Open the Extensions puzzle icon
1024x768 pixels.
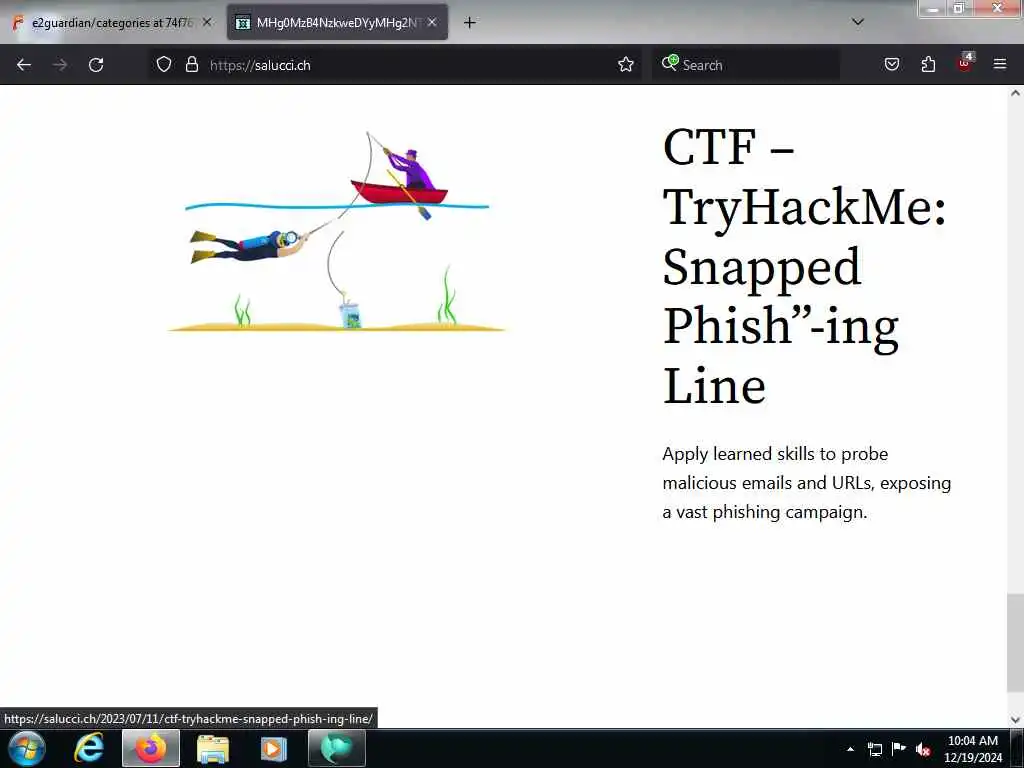928,64
